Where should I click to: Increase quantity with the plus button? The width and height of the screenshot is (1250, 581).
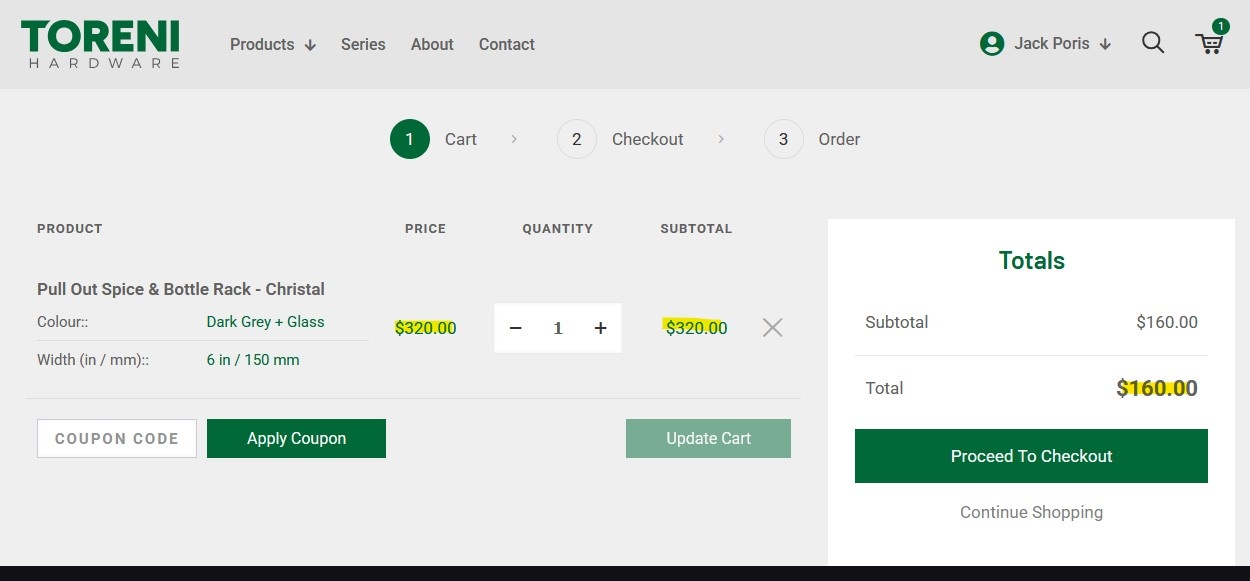600,328
